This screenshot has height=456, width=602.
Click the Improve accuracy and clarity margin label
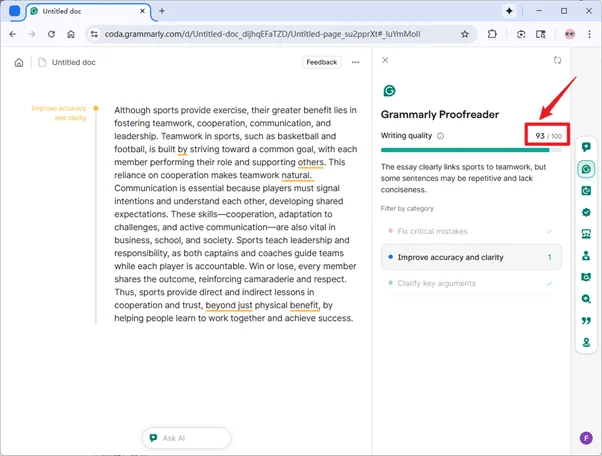(59, 113)
